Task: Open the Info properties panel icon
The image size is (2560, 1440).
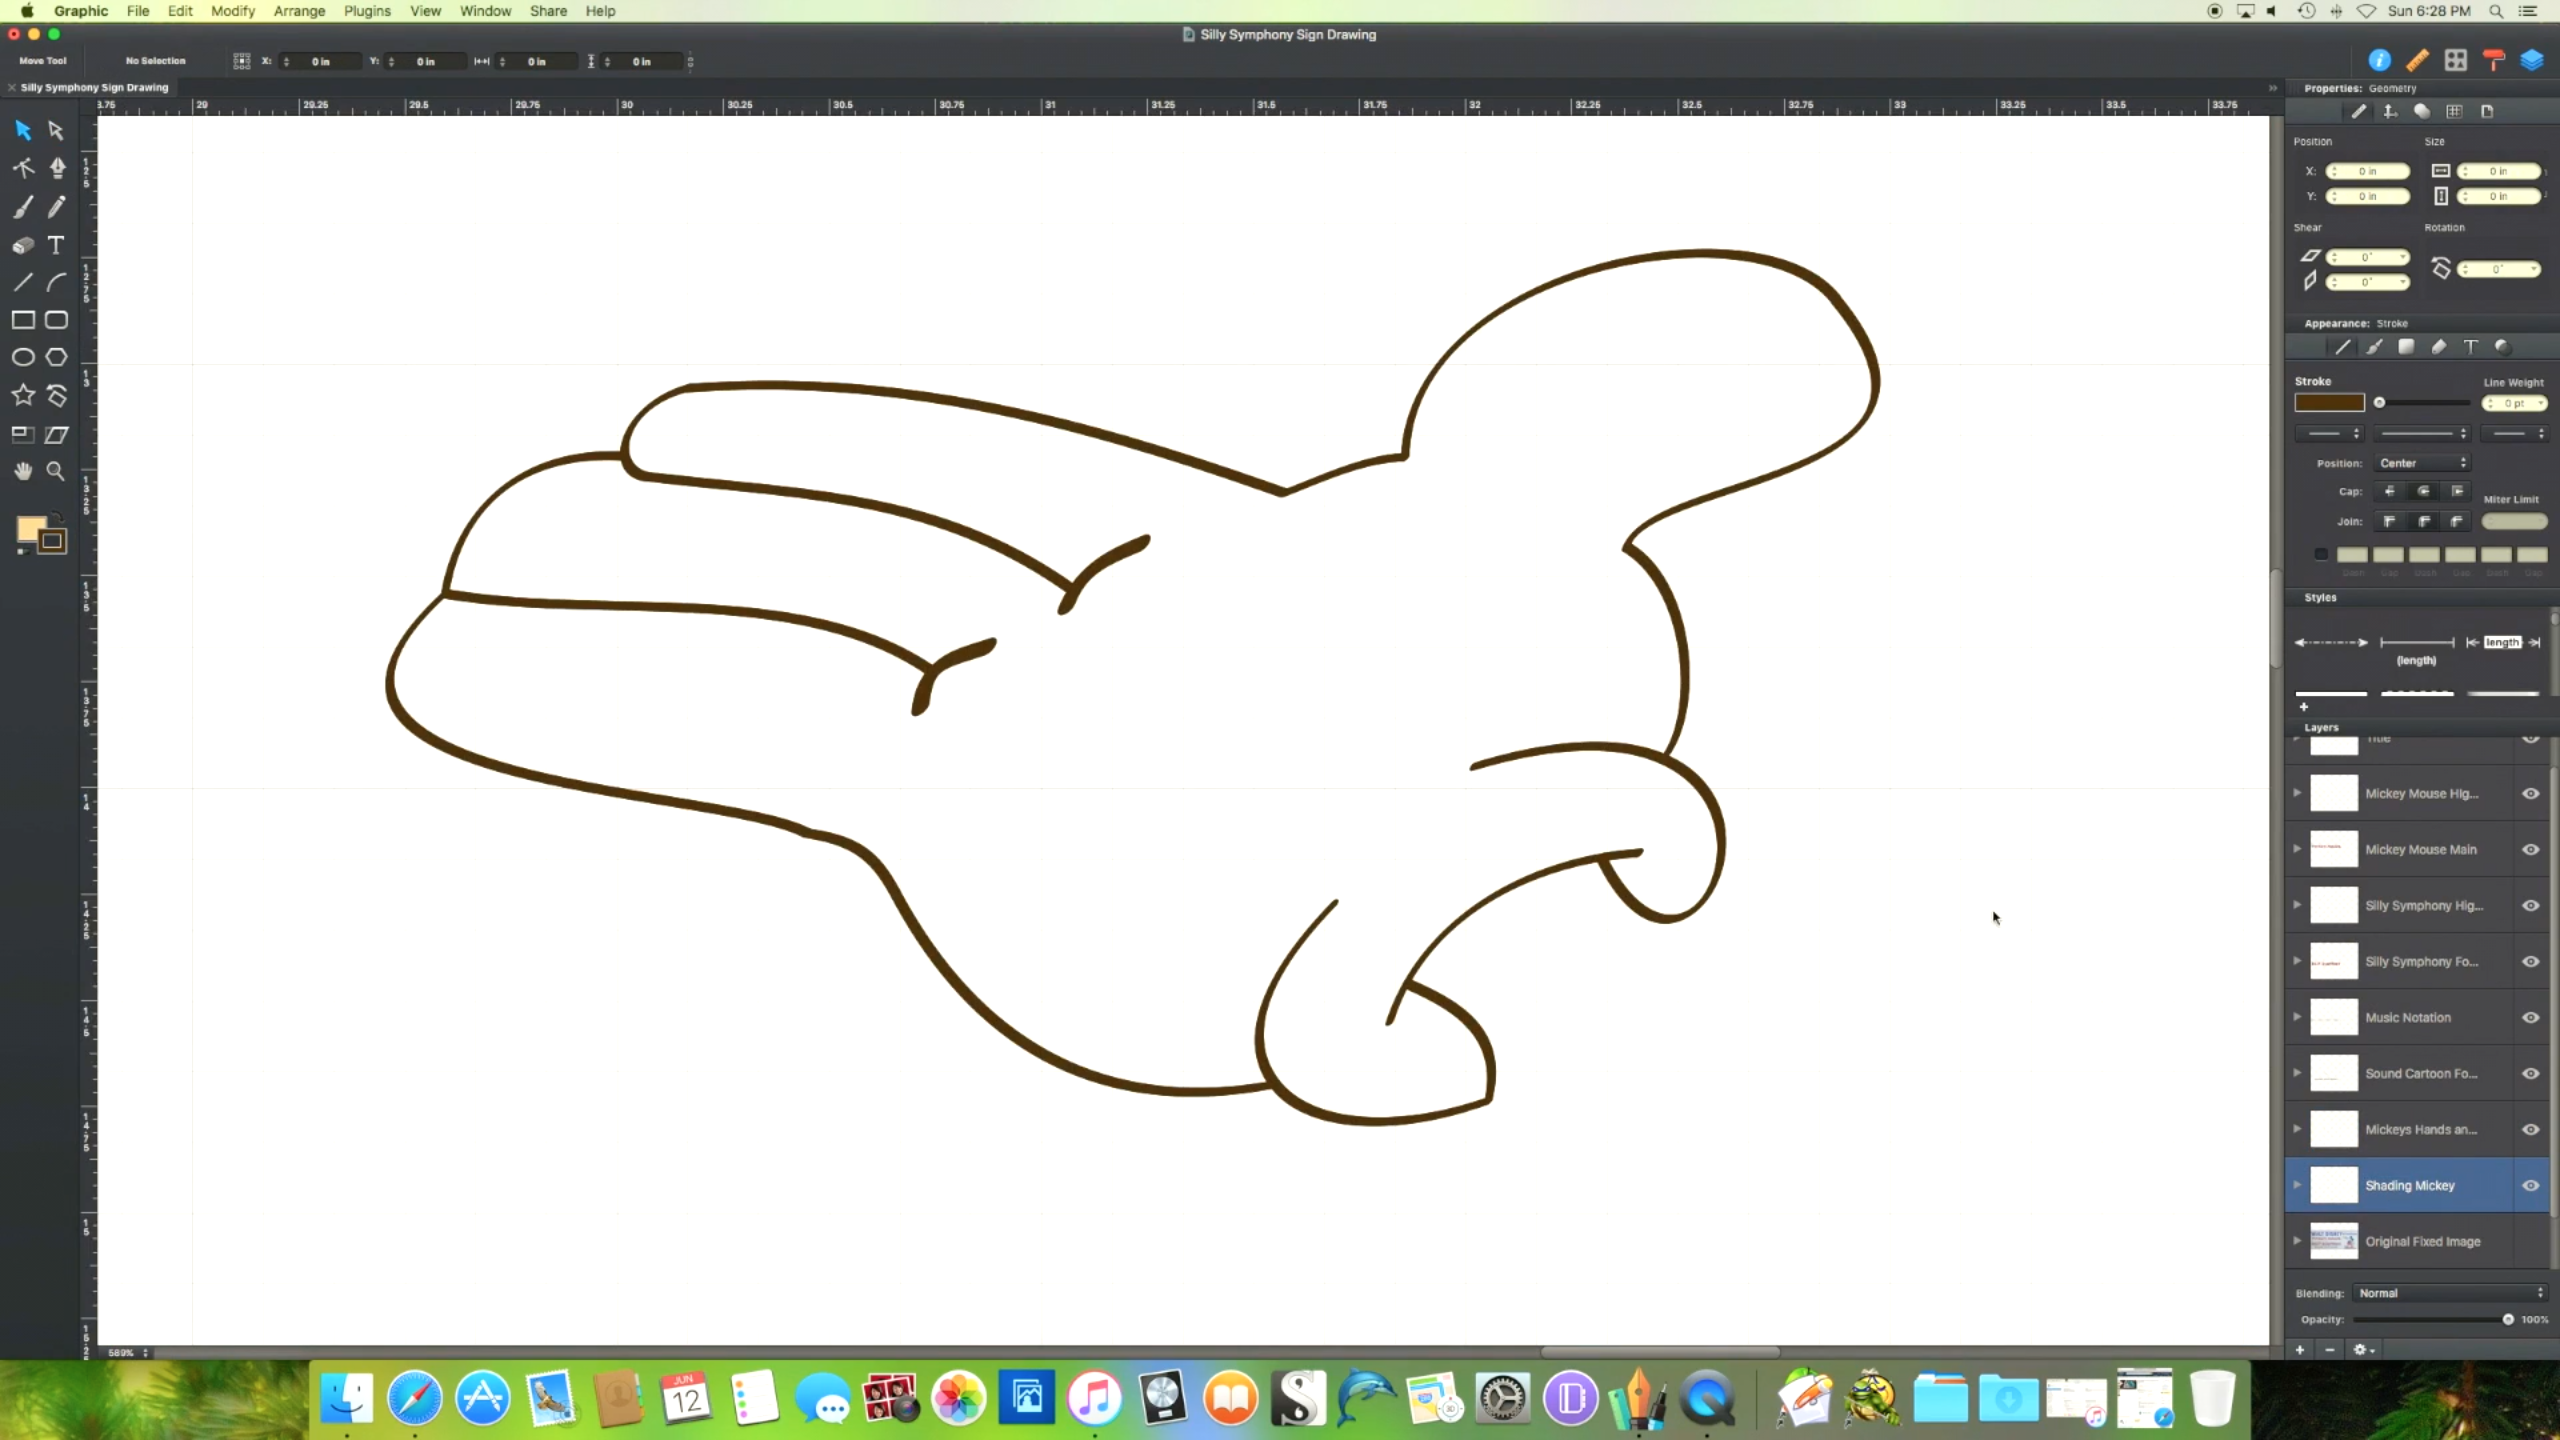Action: [2380, 61]
